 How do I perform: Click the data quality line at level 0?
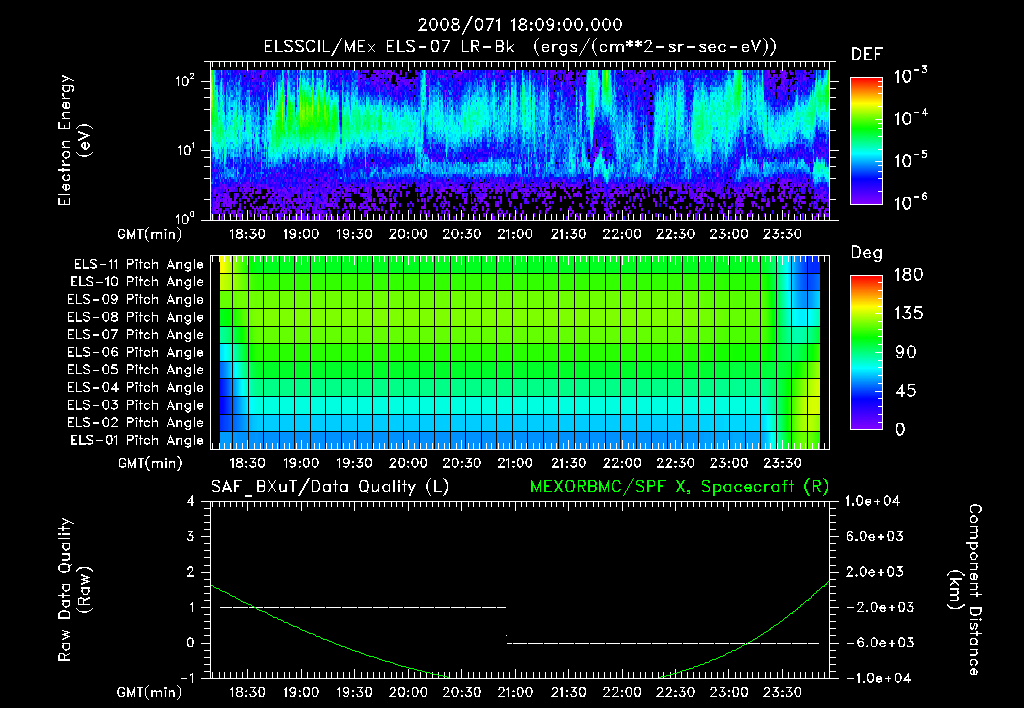(x=664, y=643)
